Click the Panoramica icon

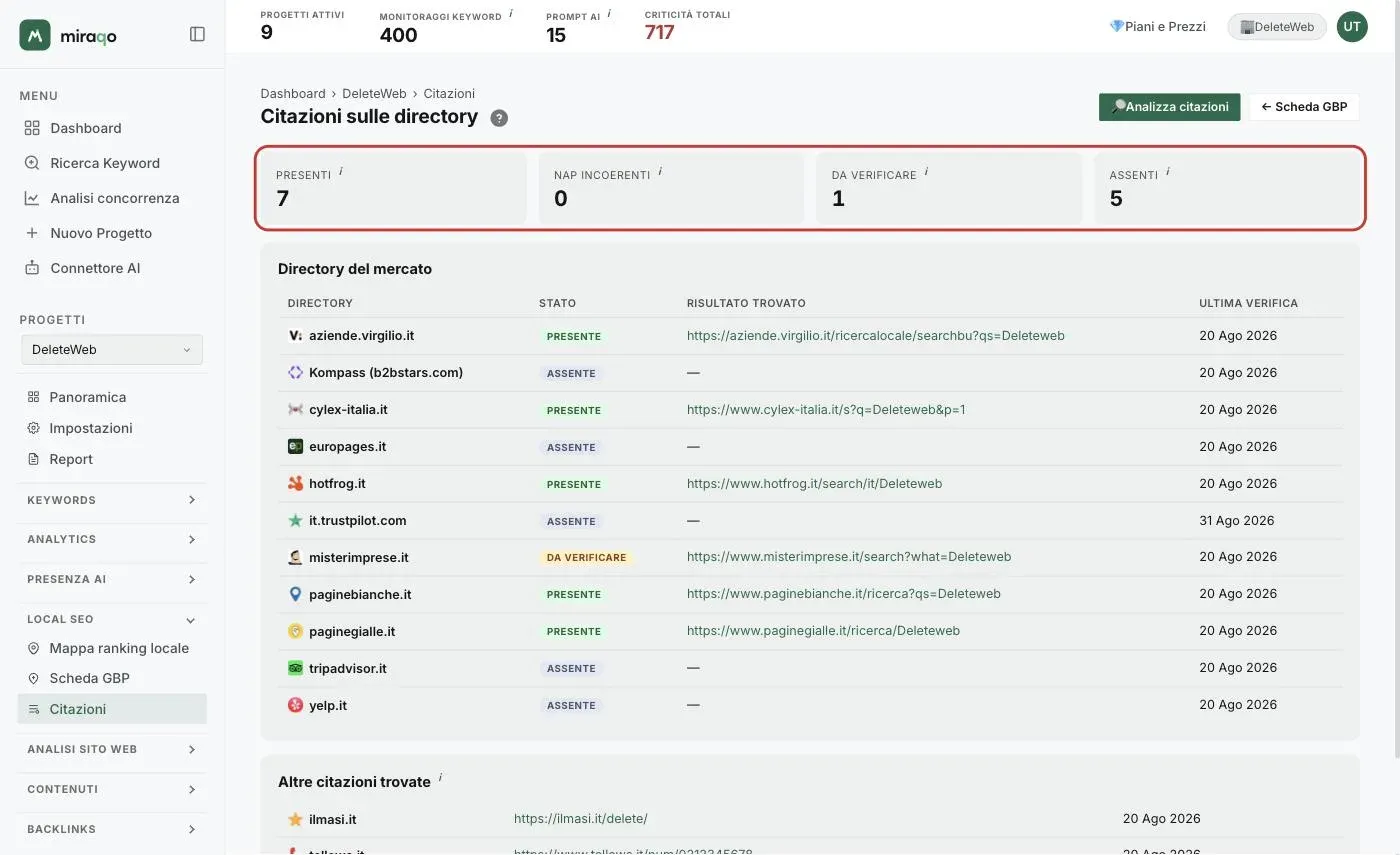coord(33,397)
